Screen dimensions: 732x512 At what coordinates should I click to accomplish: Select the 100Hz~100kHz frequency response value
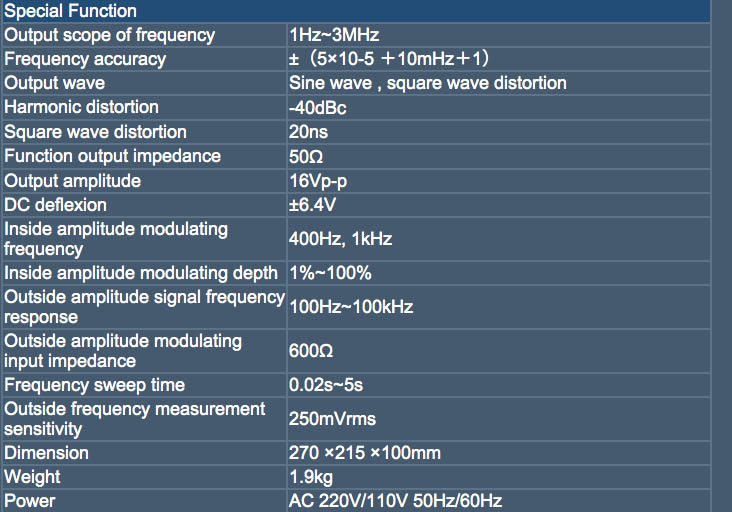(351, 307)
